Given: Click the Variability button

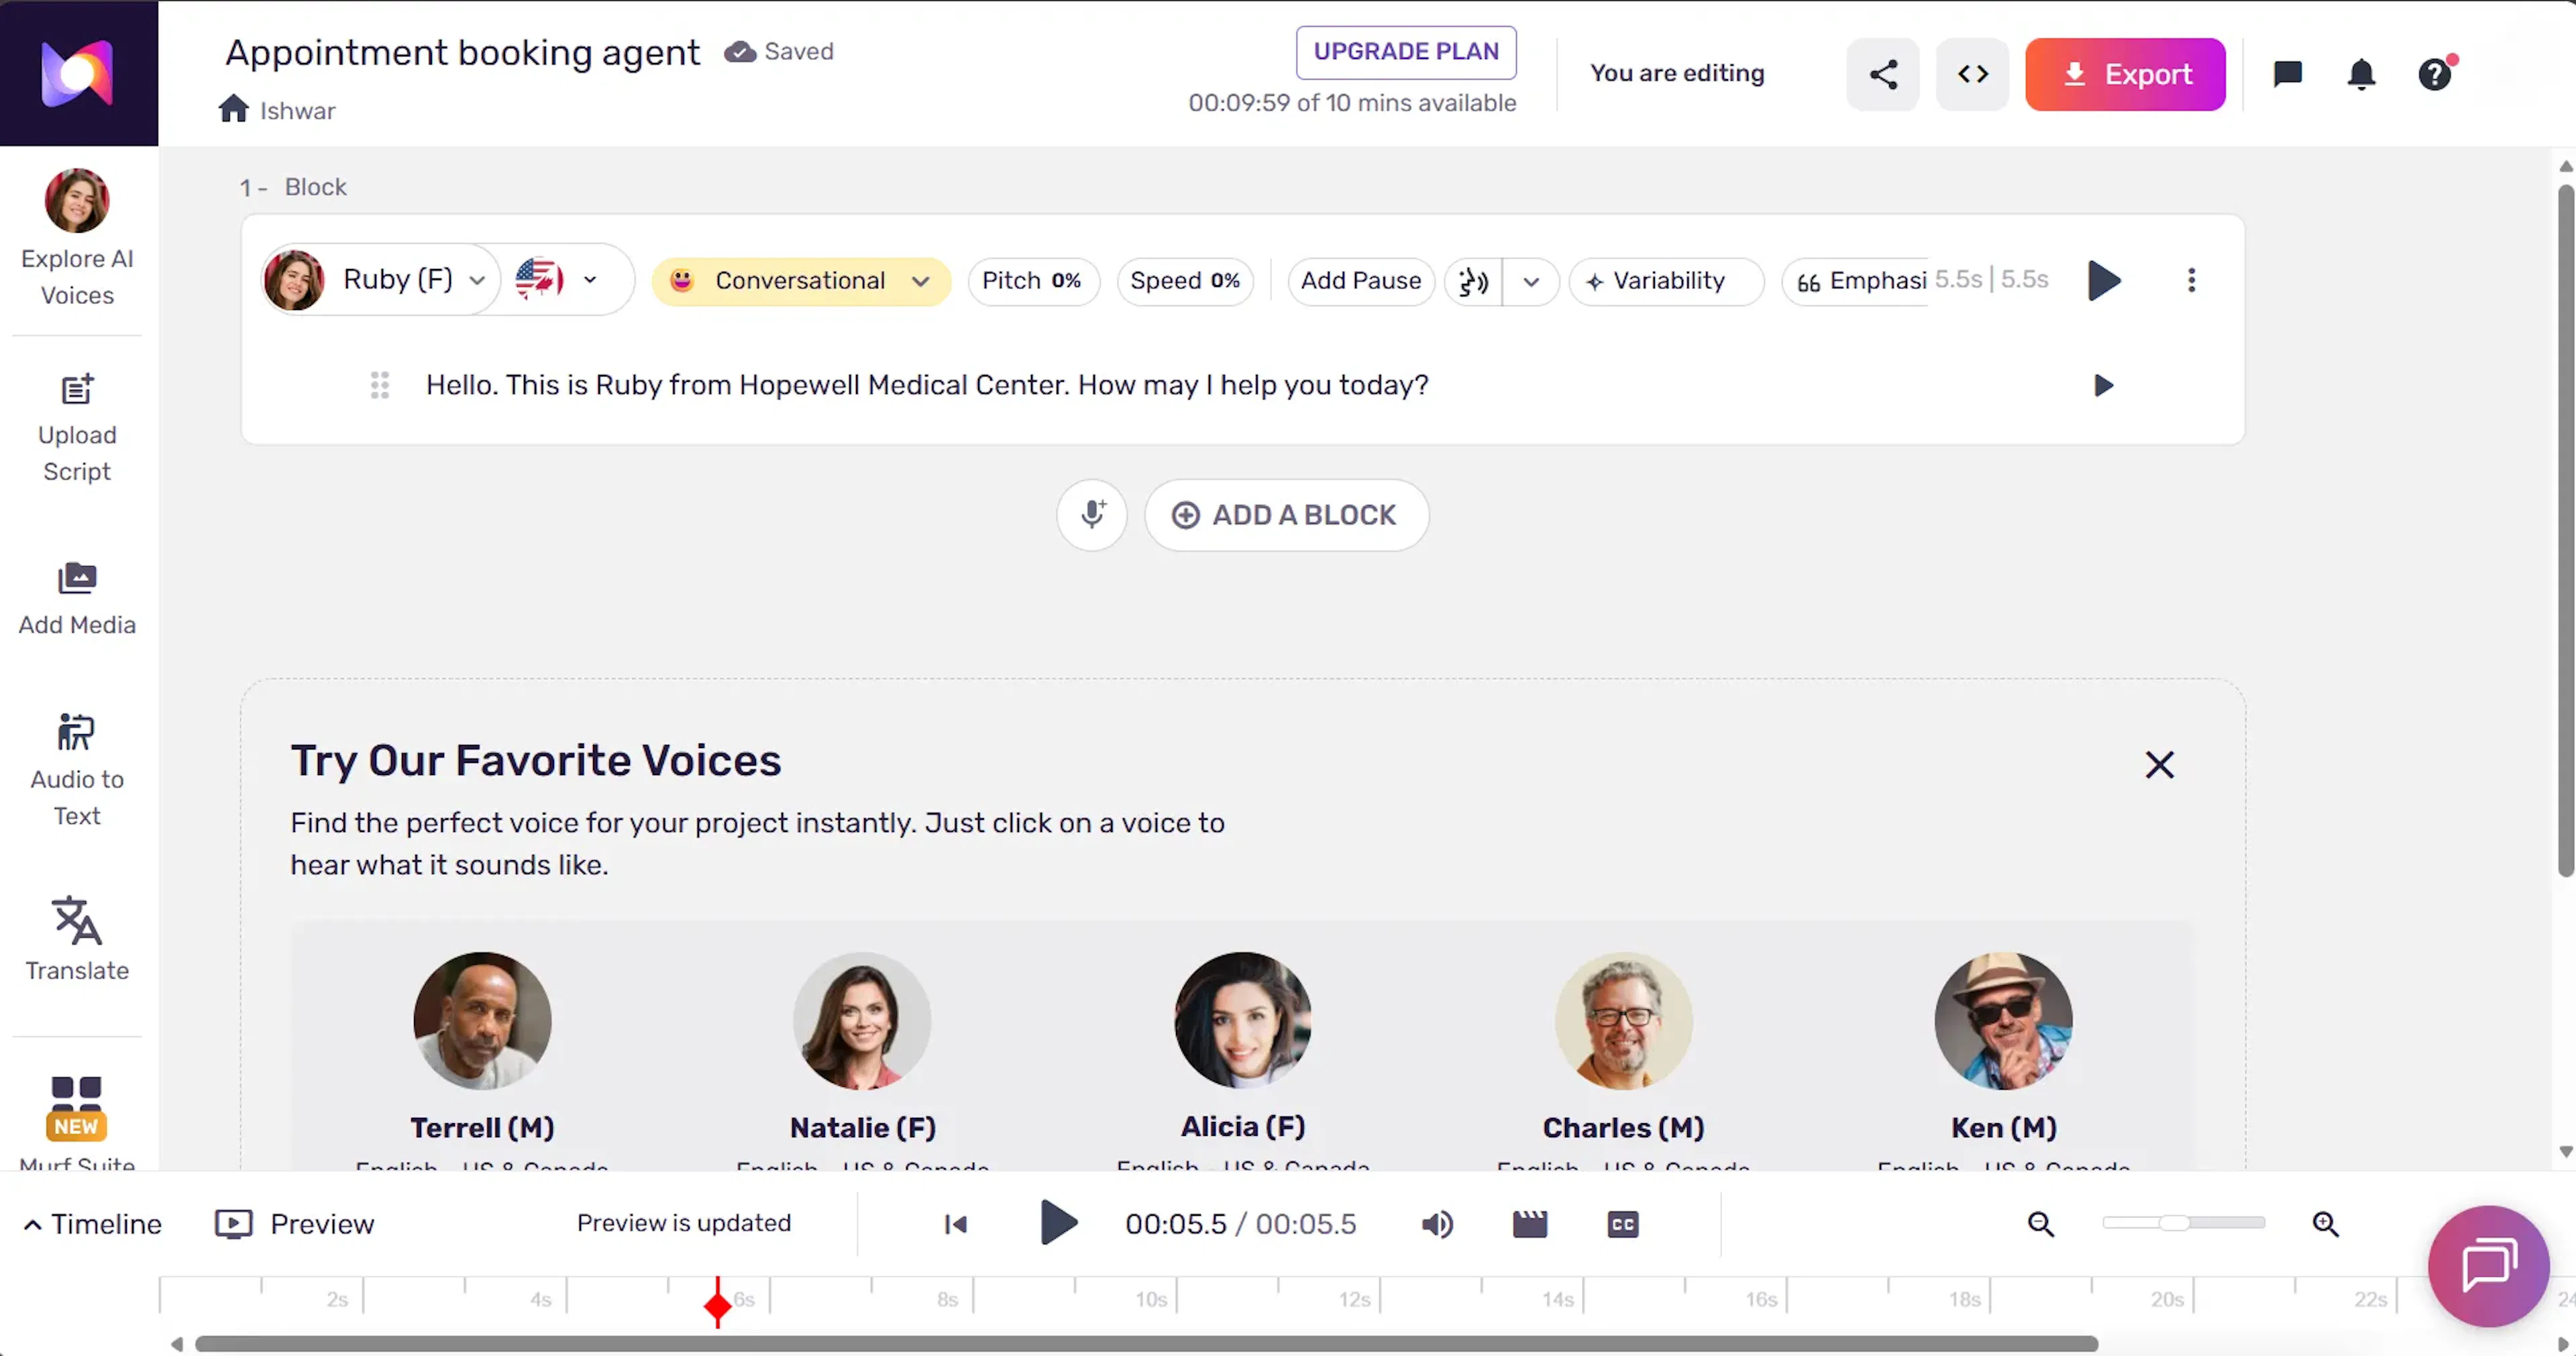Looking at the screenshot, I should point(1667,281).
